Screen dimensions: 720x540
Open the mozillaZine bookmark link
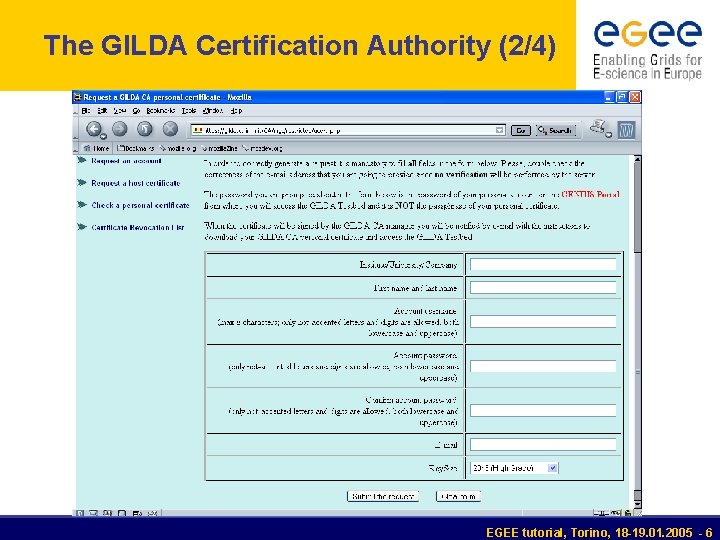(x=220, y=148)
